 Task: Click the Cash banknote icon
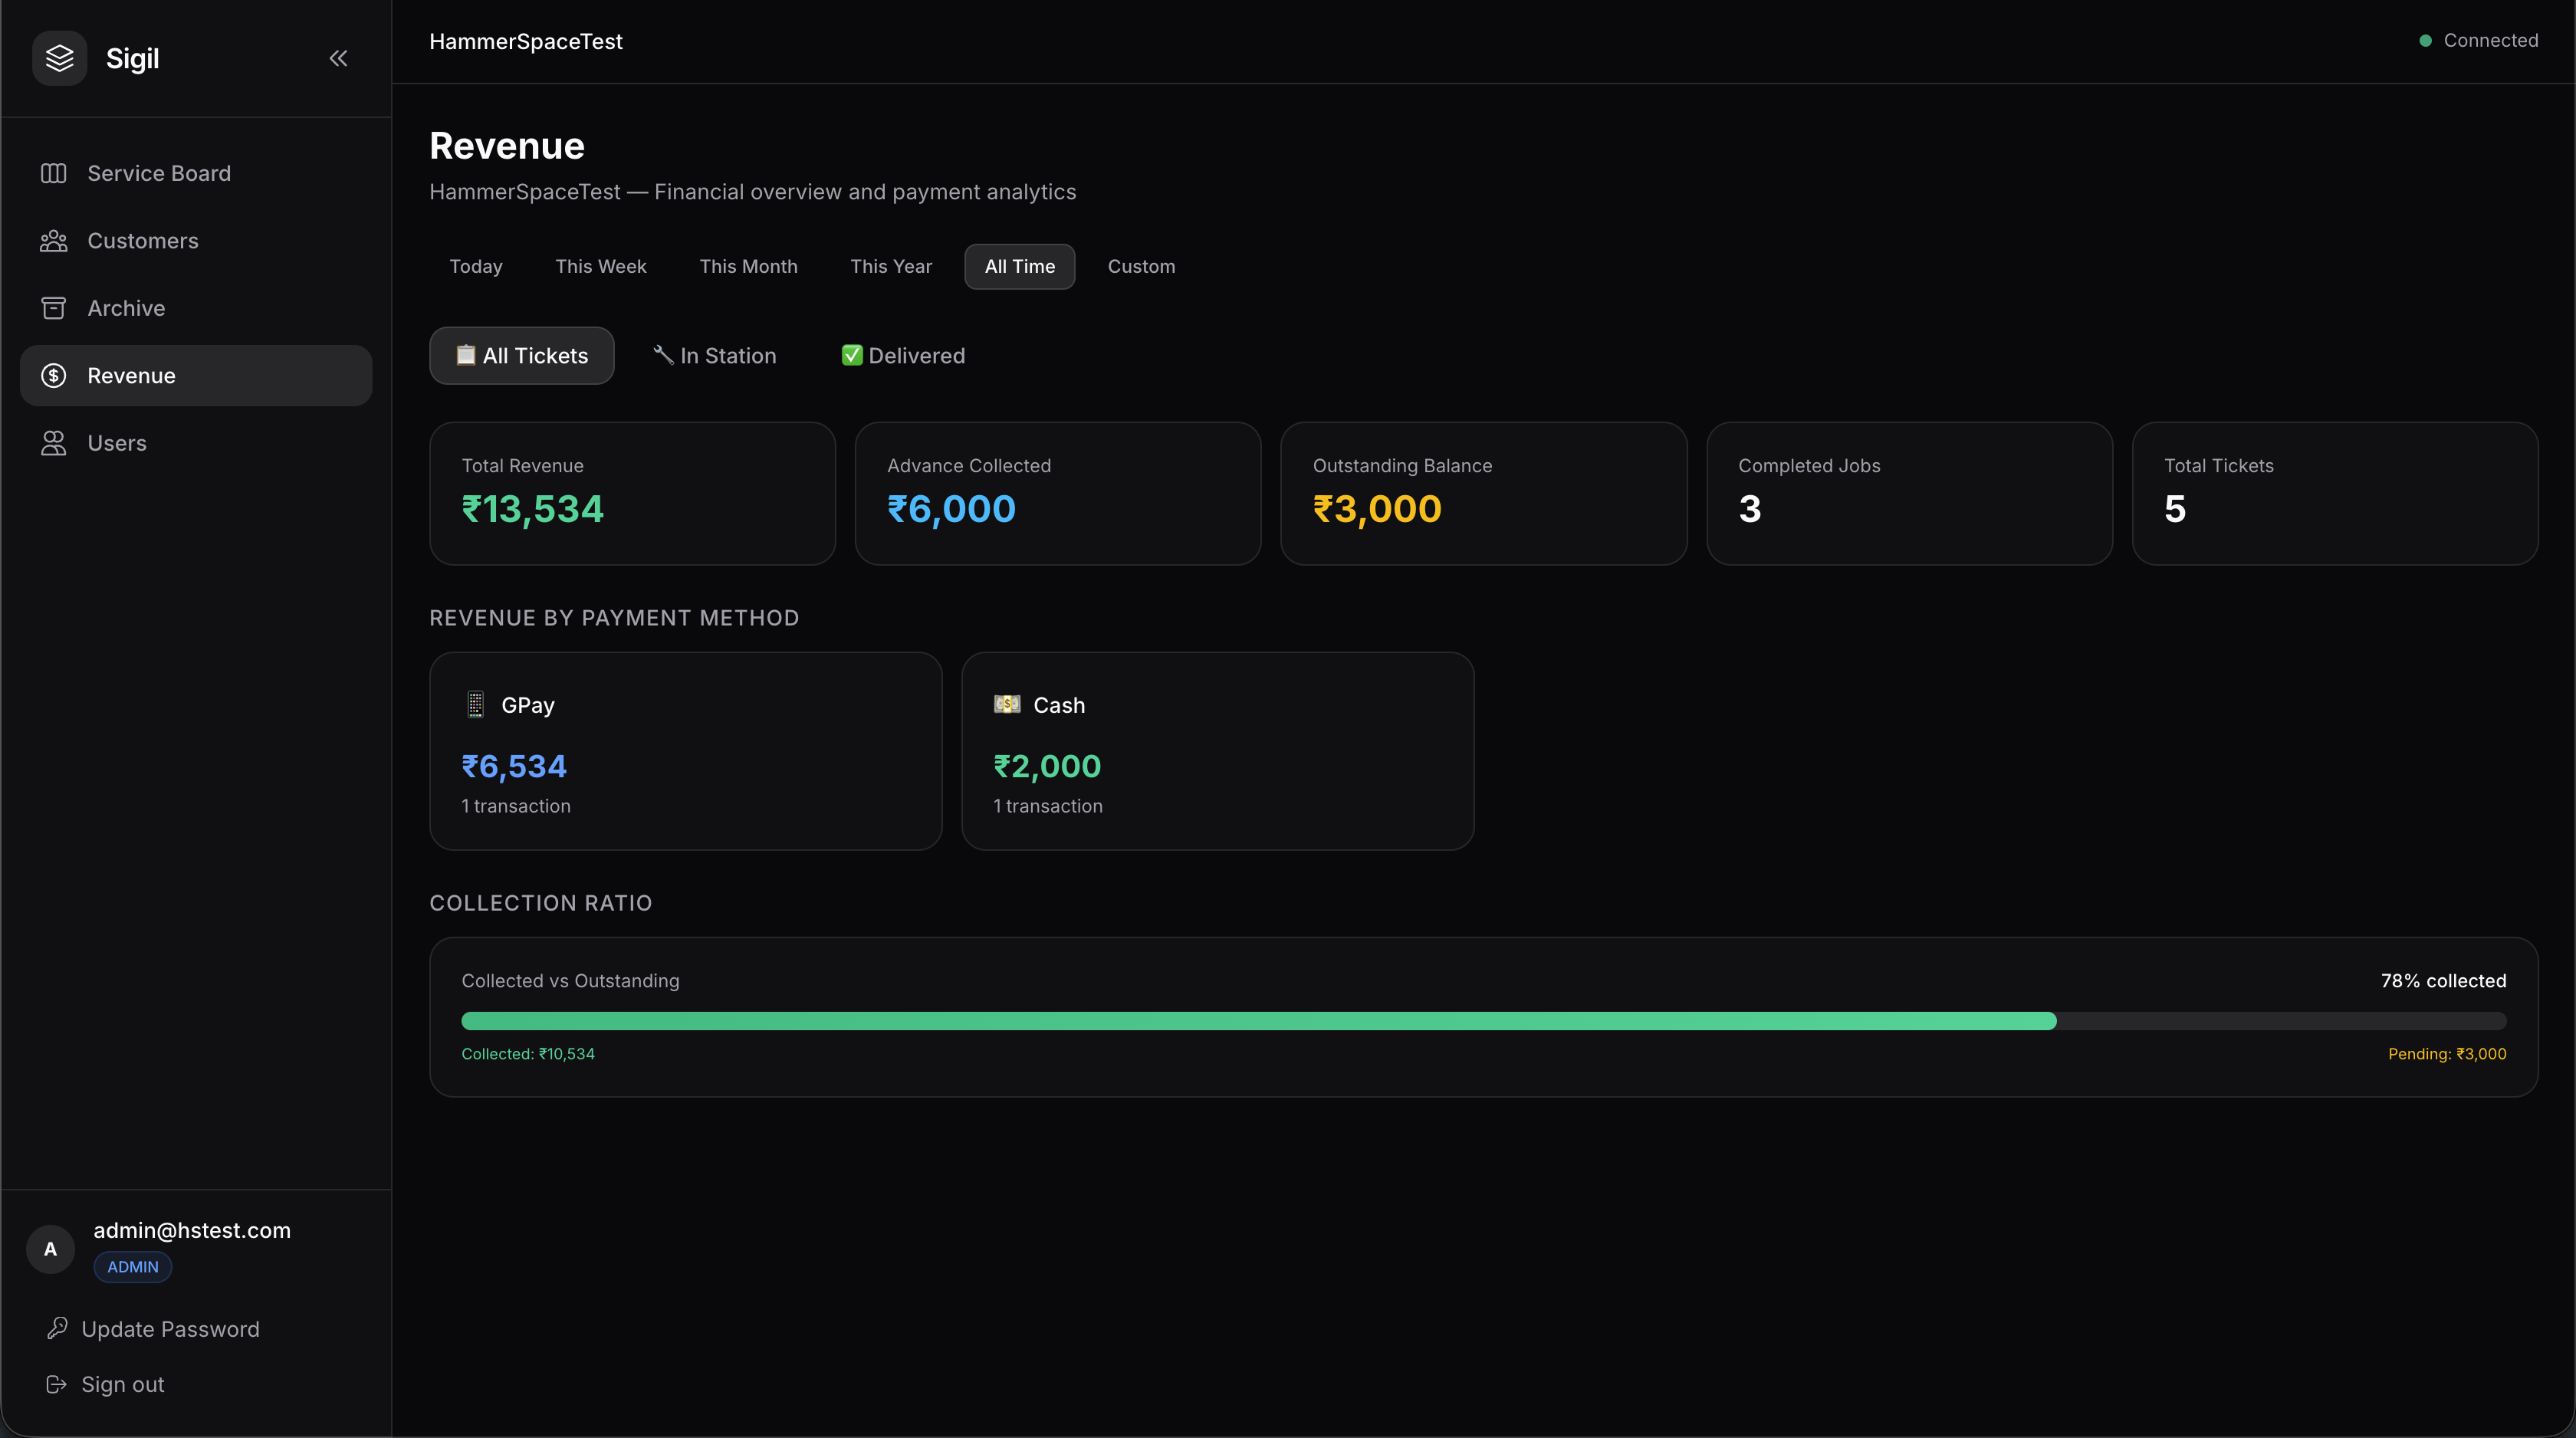tap(1007, 704)
